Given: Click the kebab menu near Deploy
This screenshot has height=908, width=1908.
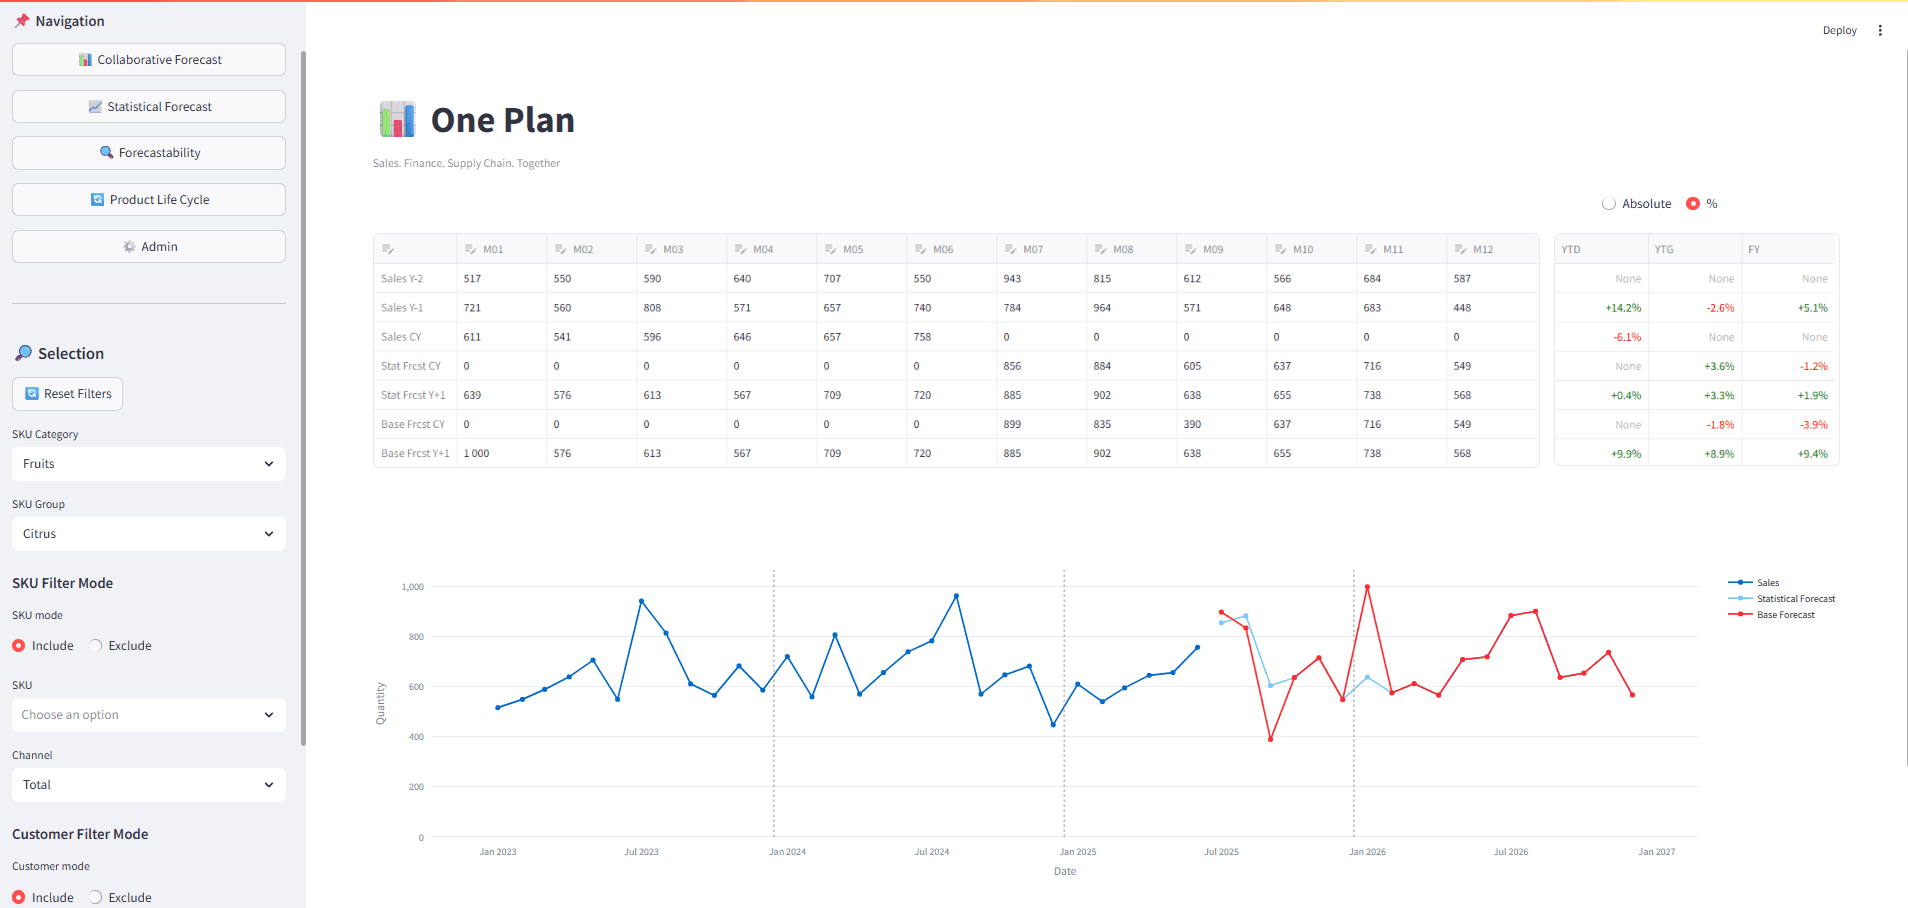Looking at the screenshot, I should click(x=1881, y=30).
